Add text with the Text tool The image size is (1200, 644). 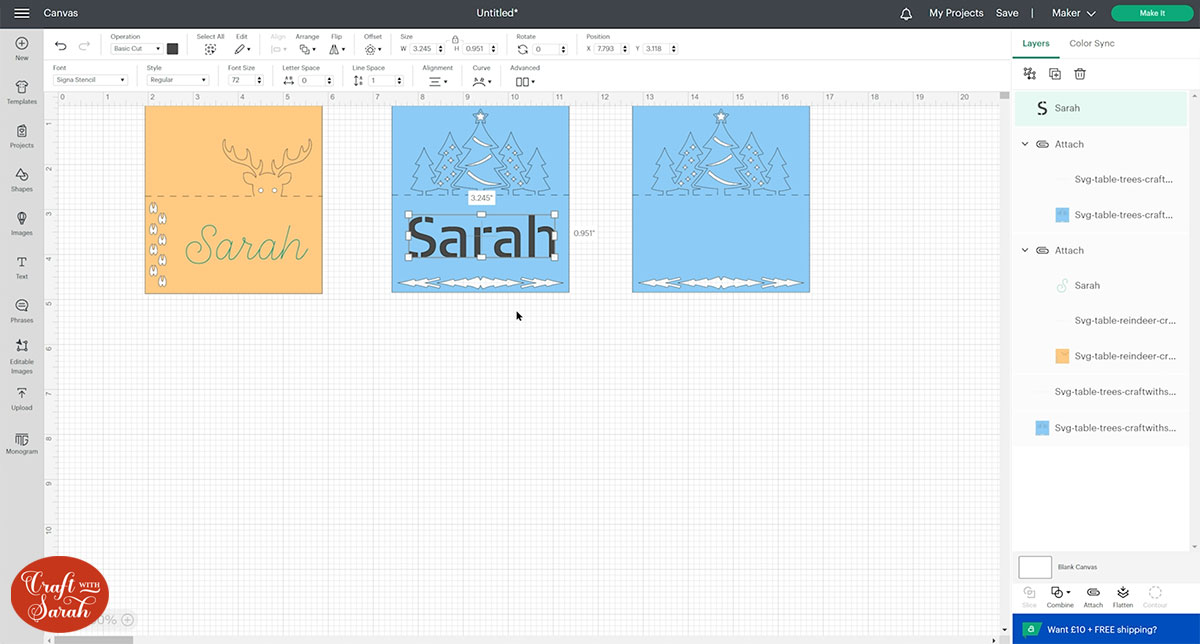[x=22, y=266]
